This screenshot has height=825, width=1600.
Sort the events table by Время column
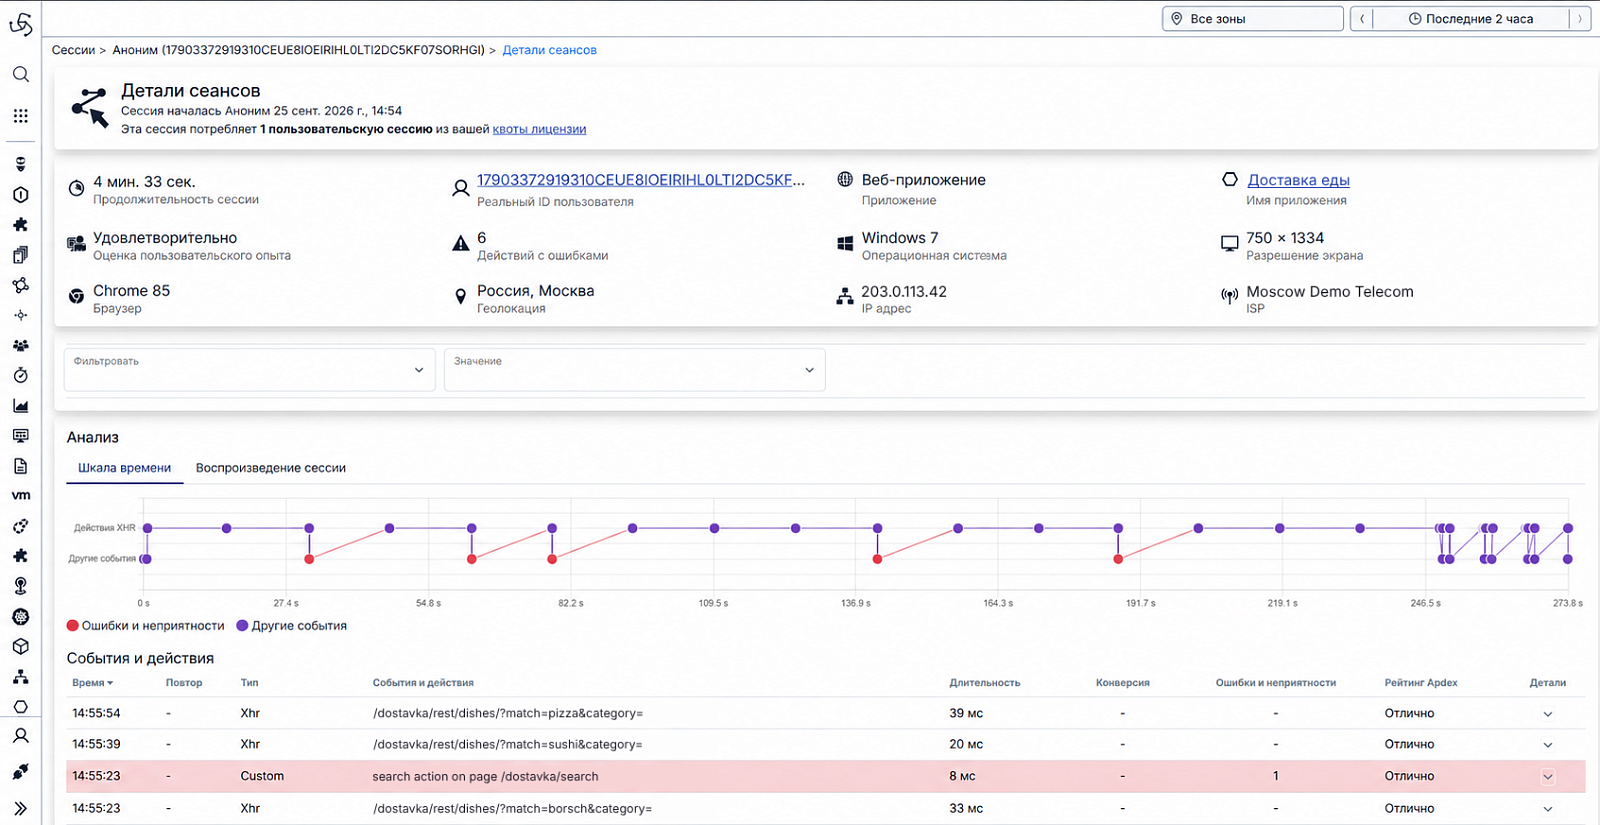coord(92,683)
